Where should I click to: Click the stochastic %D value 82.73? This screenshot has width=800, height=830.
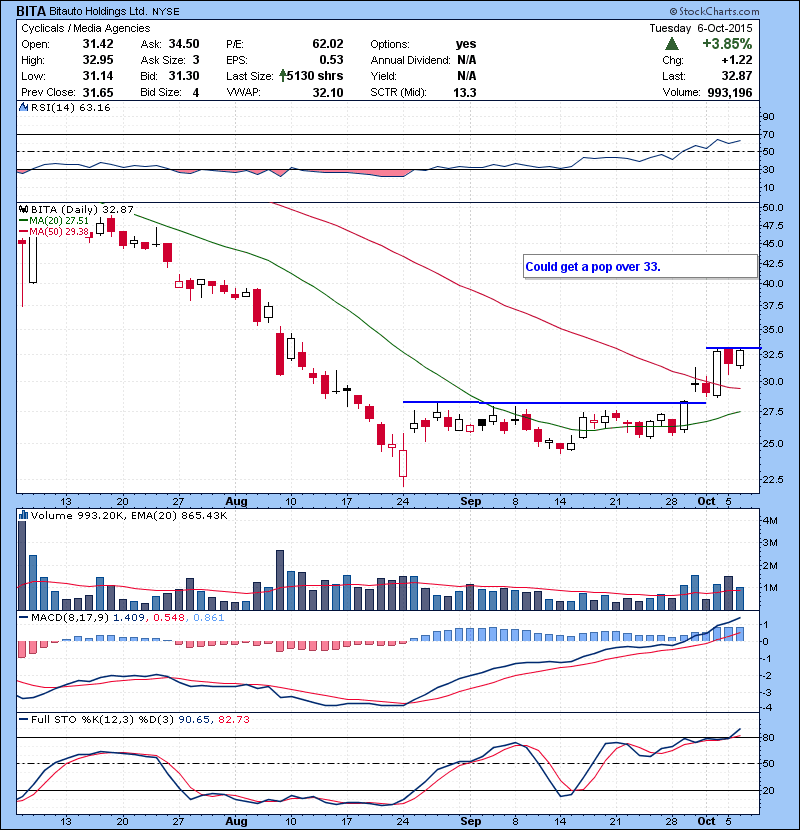(x=233, y=719)
